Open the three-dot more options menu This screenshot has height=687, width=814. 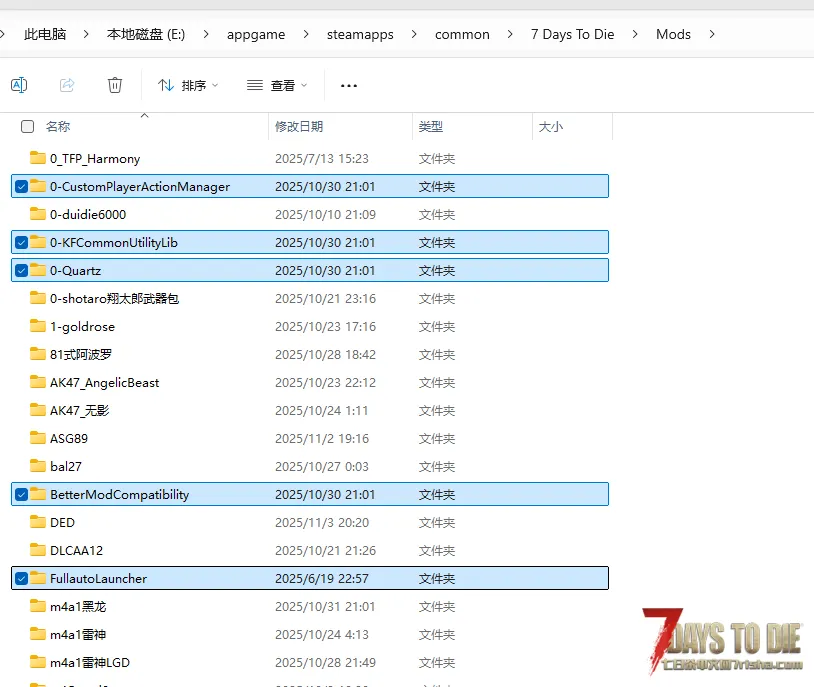tap(349, 86)
